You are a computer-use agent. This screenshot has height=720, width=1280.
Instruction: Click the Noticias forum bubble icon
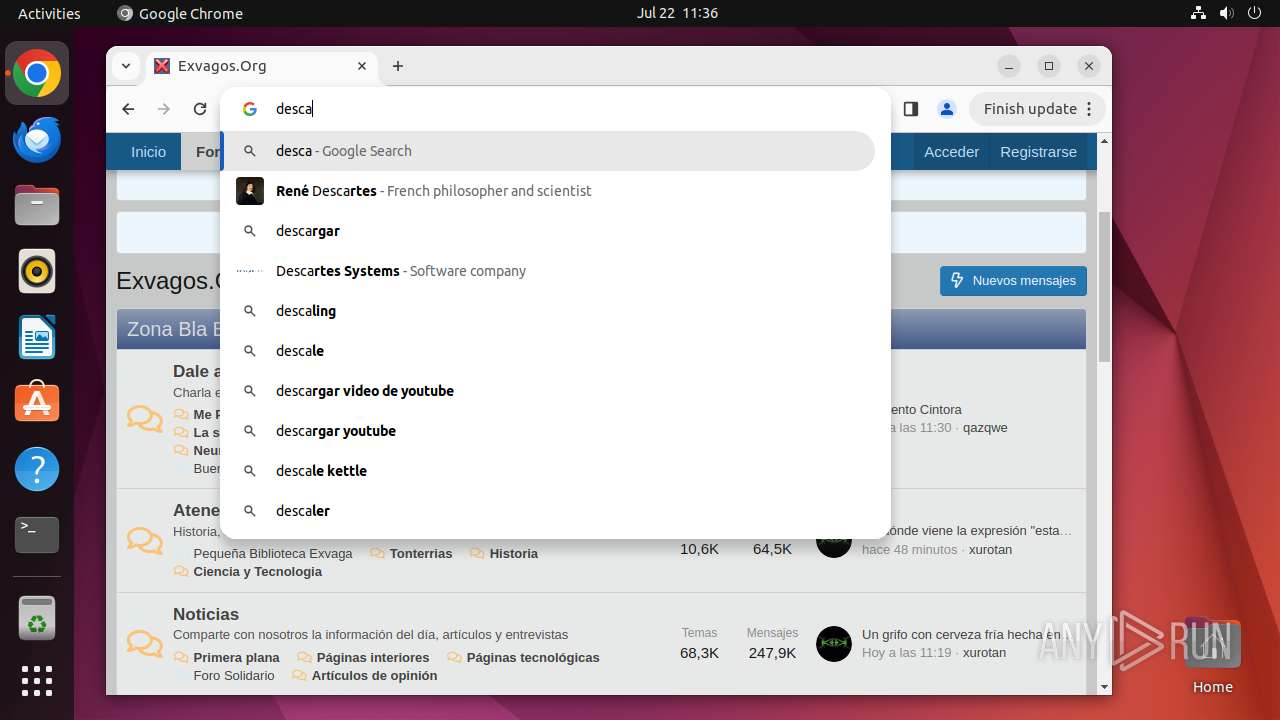145,643
